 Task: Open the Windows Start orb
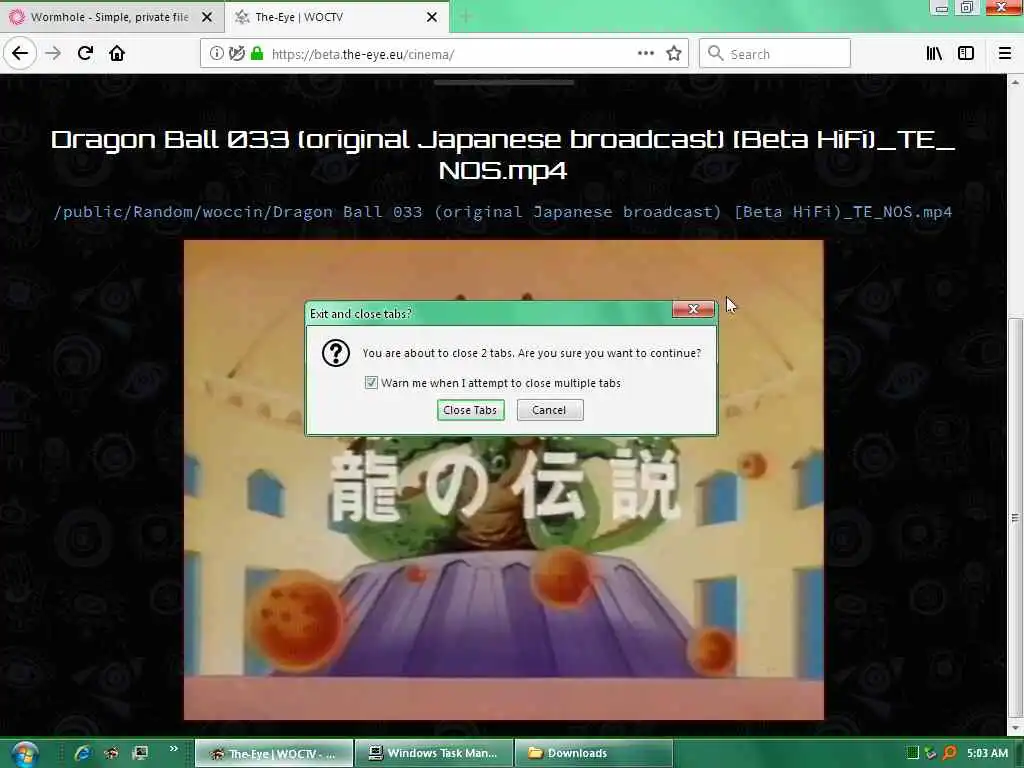pyautogui.click(x=25, y=754)
